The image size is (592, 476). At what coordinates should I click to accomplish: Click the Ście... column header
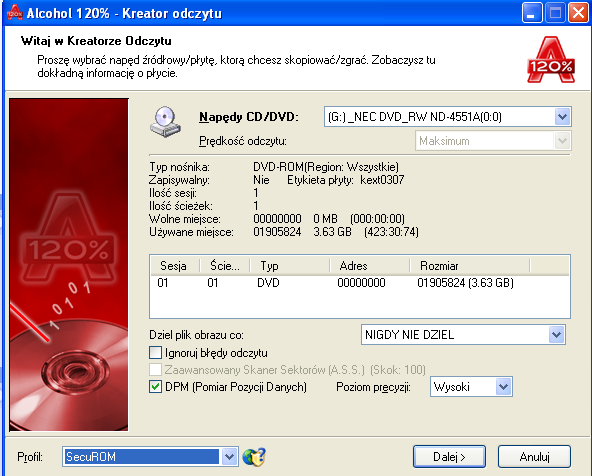point(225,266)
